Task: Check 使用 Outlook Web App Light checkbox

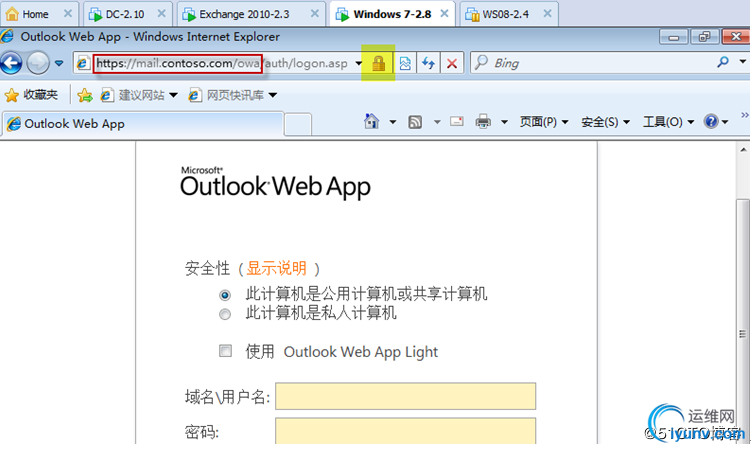Action: pyautogui.click(x=225, y=351)
